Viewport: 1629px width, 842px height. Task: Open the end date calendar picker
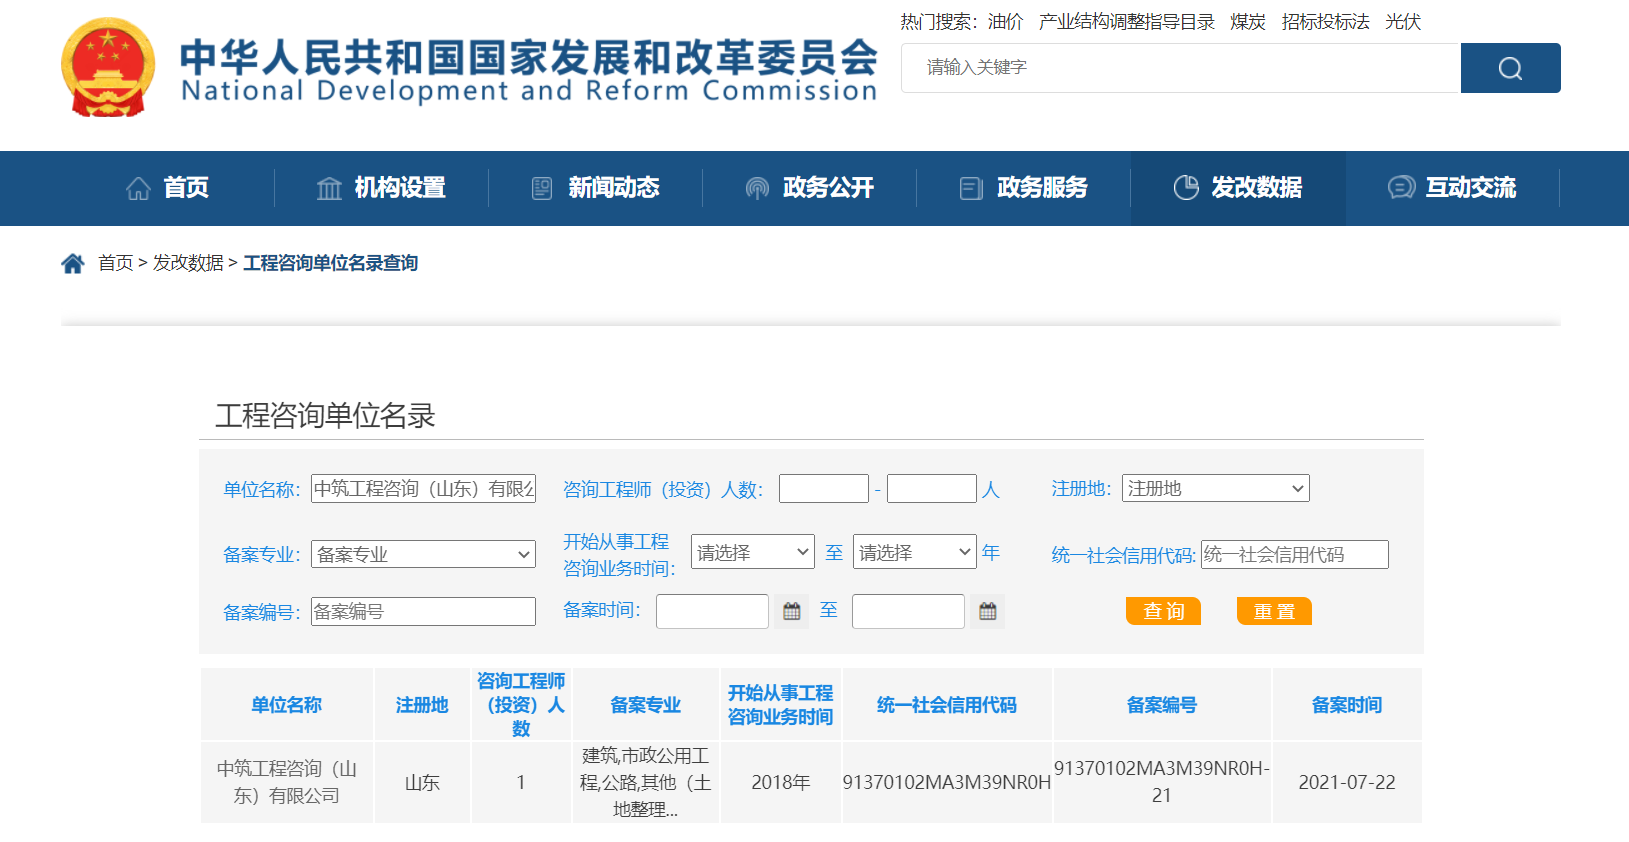987,611
